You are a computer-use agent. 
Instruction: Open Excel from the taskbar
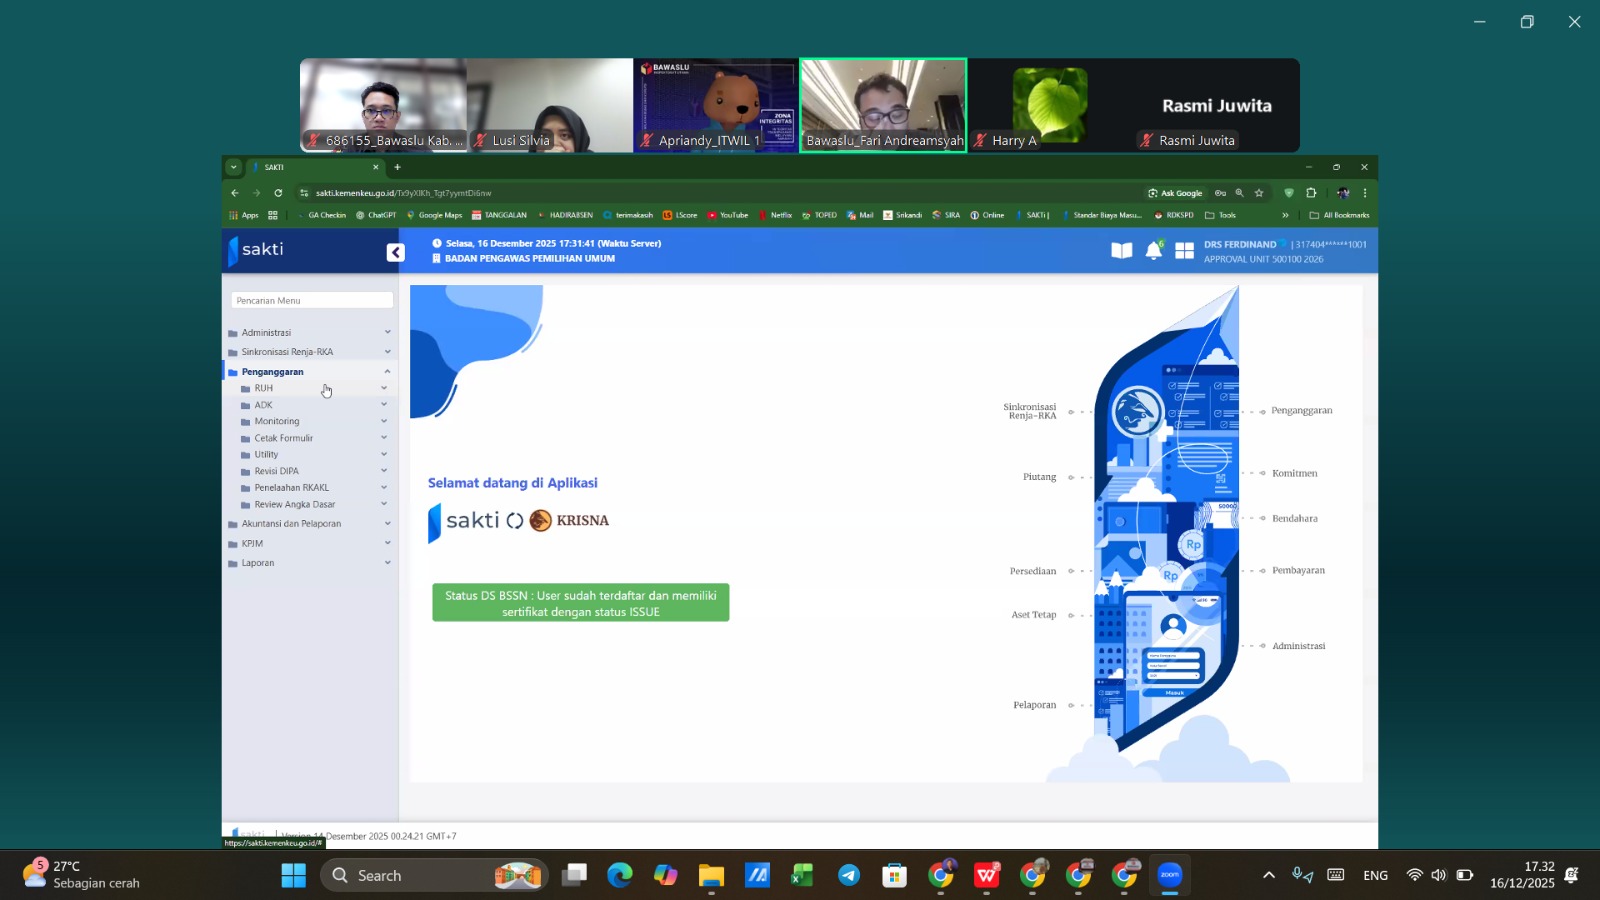[802, 876]
